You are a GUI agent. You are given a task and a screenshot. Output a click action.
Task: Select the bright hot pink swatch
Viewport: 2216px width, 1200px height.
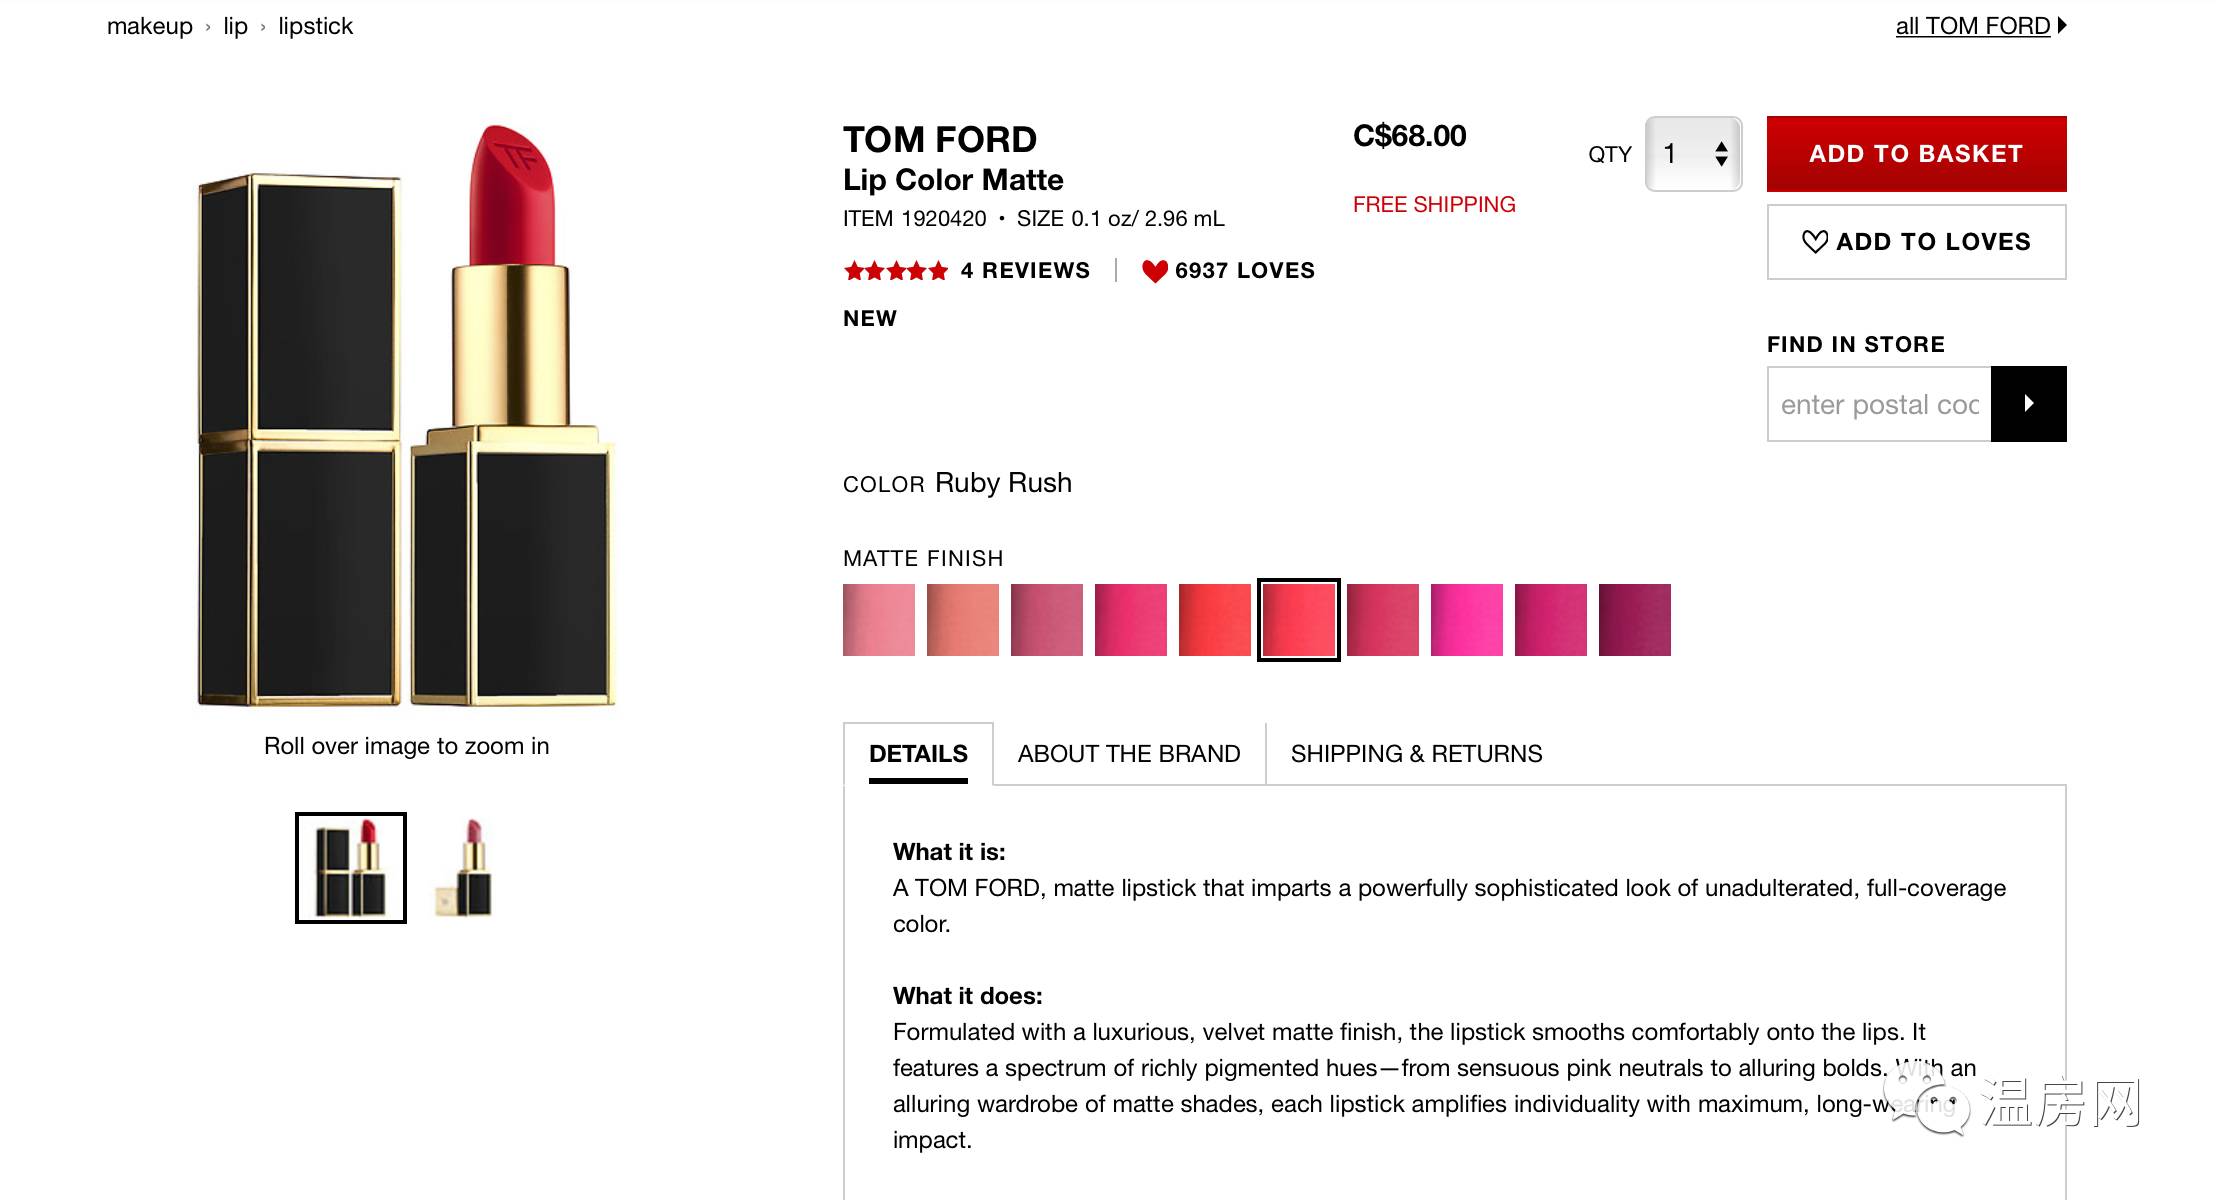click(x=1467, y=620)
